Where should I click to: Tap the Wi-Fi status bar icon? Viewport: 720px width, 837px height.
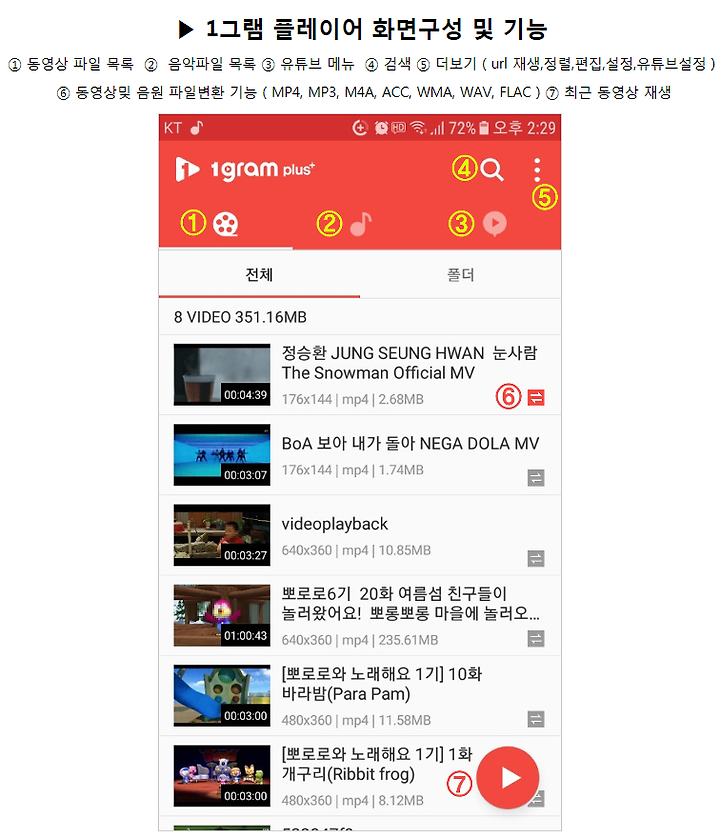[x=418, y=128]
